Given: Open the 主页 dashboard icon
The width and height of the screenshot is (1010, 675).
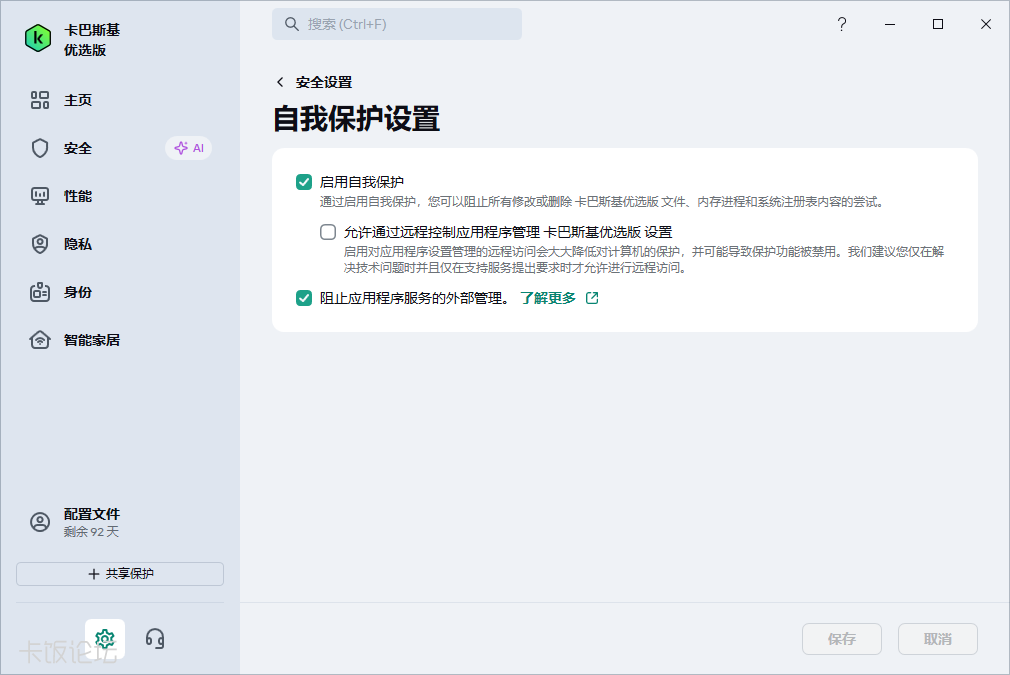Looking at the screenshot, I should (x=40, y=100).
